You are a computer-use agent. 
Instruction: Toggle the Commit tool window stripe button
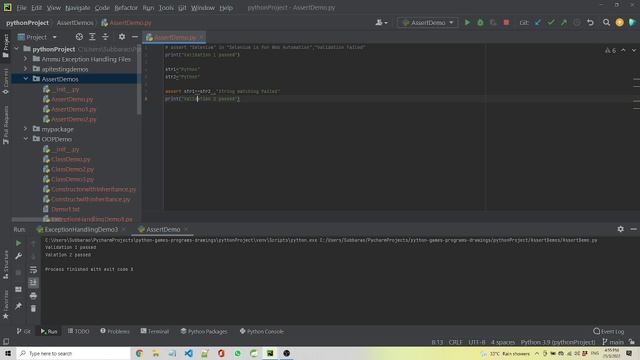click(6, 82)
